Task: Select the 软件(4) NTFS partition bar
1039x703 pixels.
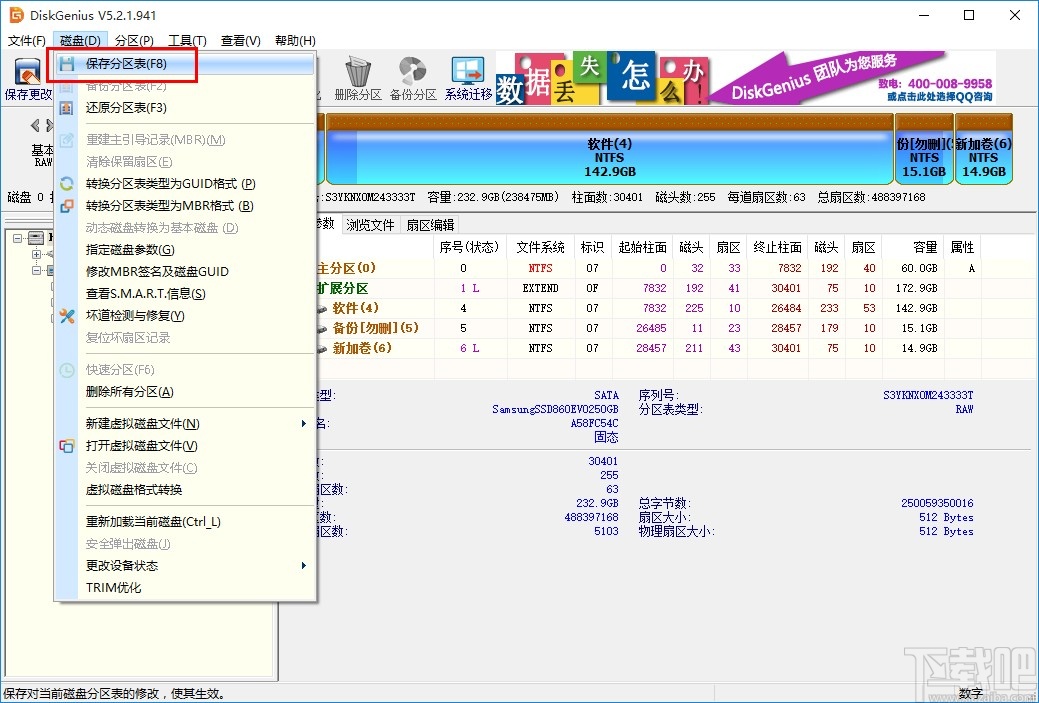Action: click(x=608, y=158)
